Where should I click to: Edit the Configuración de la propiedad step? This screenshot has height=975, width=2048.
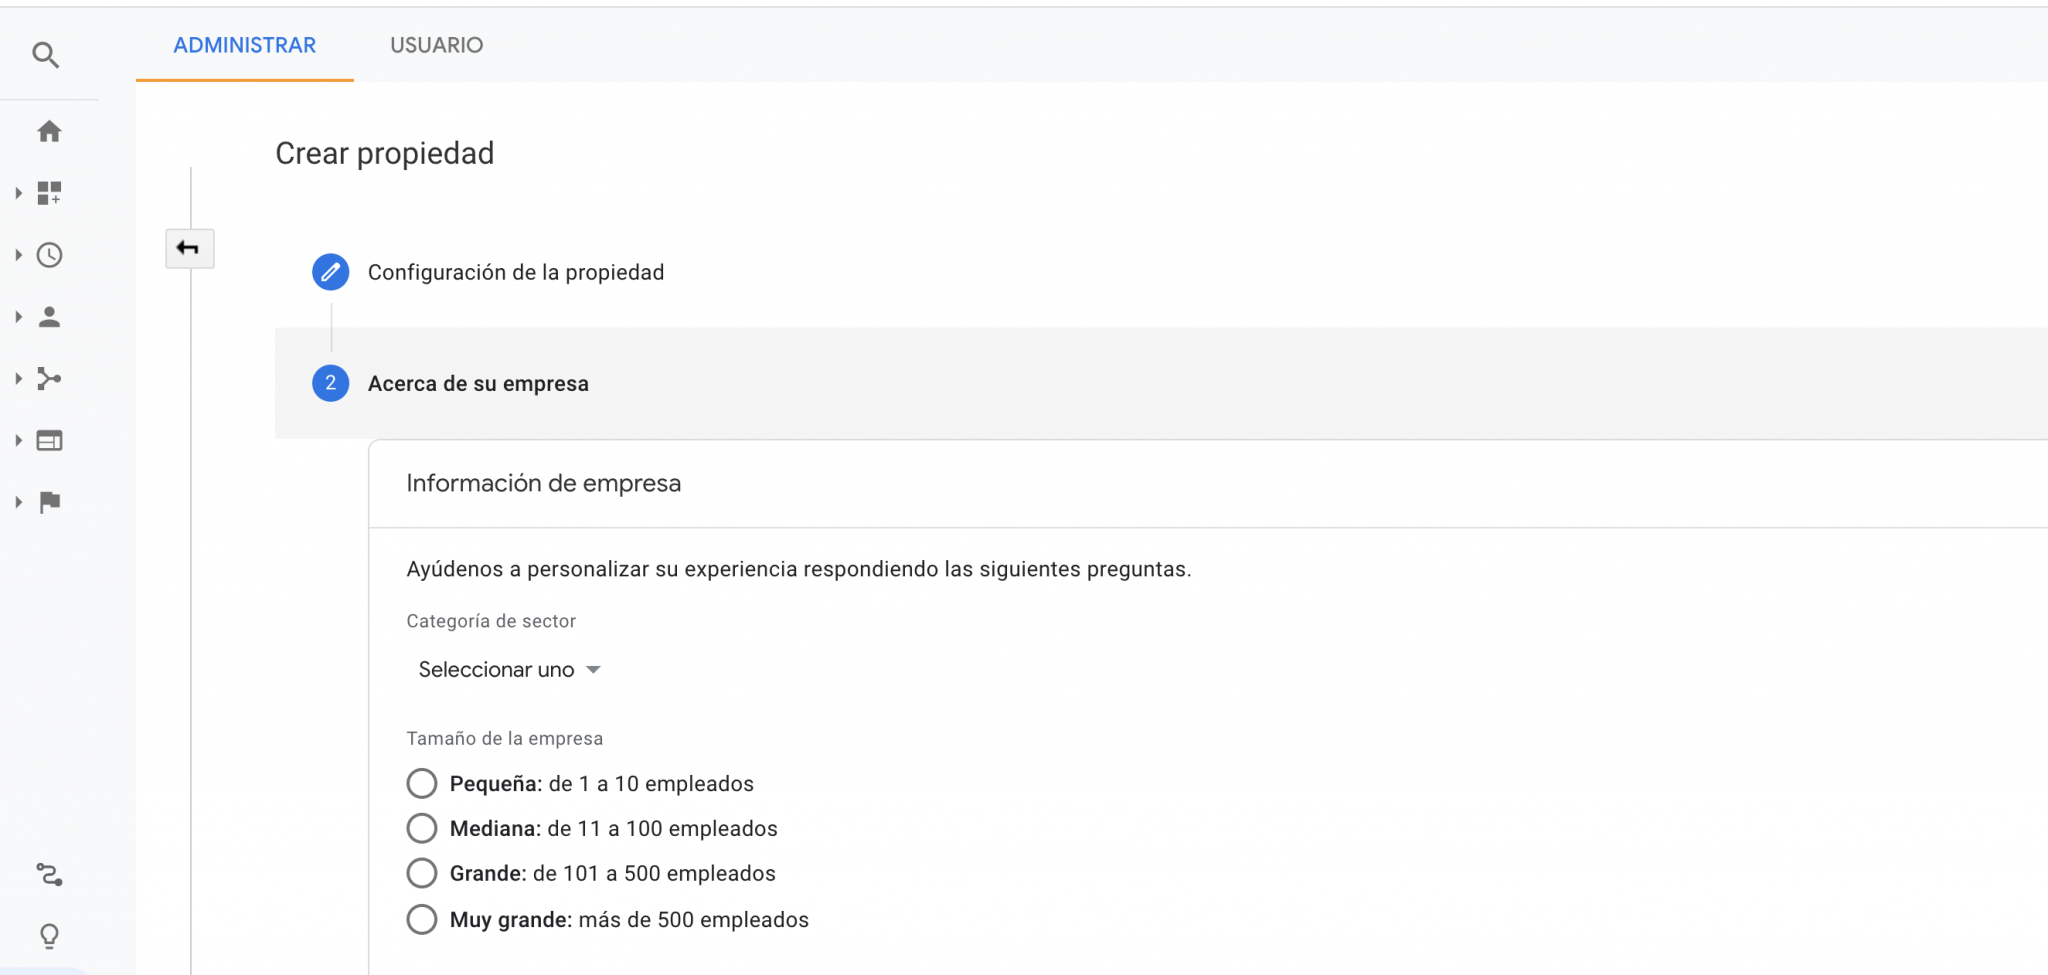[x=330, y=271]
